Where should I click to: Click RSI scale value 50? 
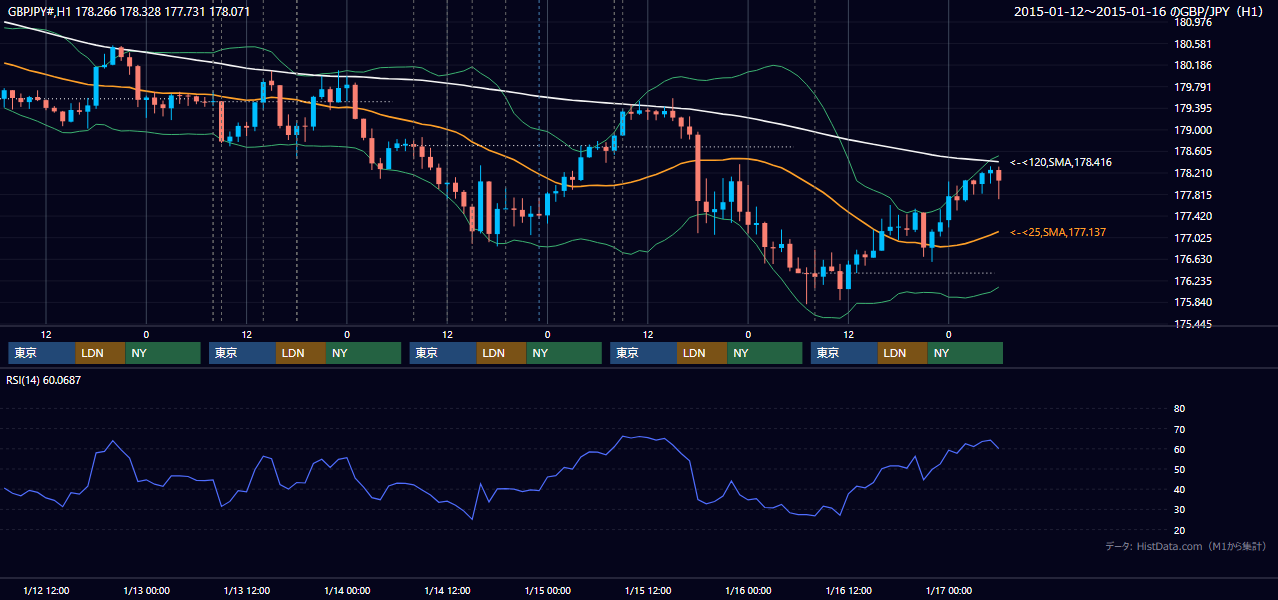tap(1179, 470)
